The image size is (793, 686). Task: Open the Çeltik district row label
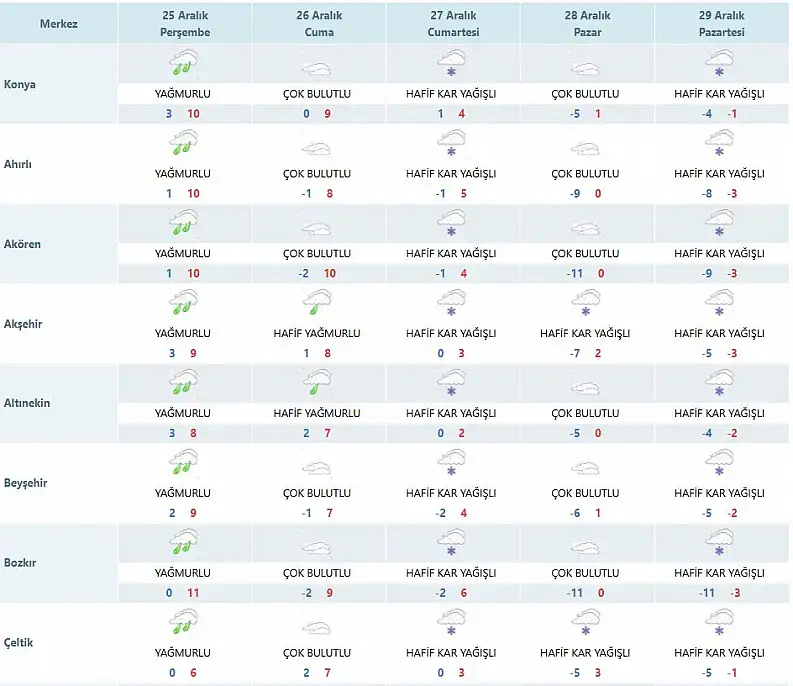tap(20, 642)
